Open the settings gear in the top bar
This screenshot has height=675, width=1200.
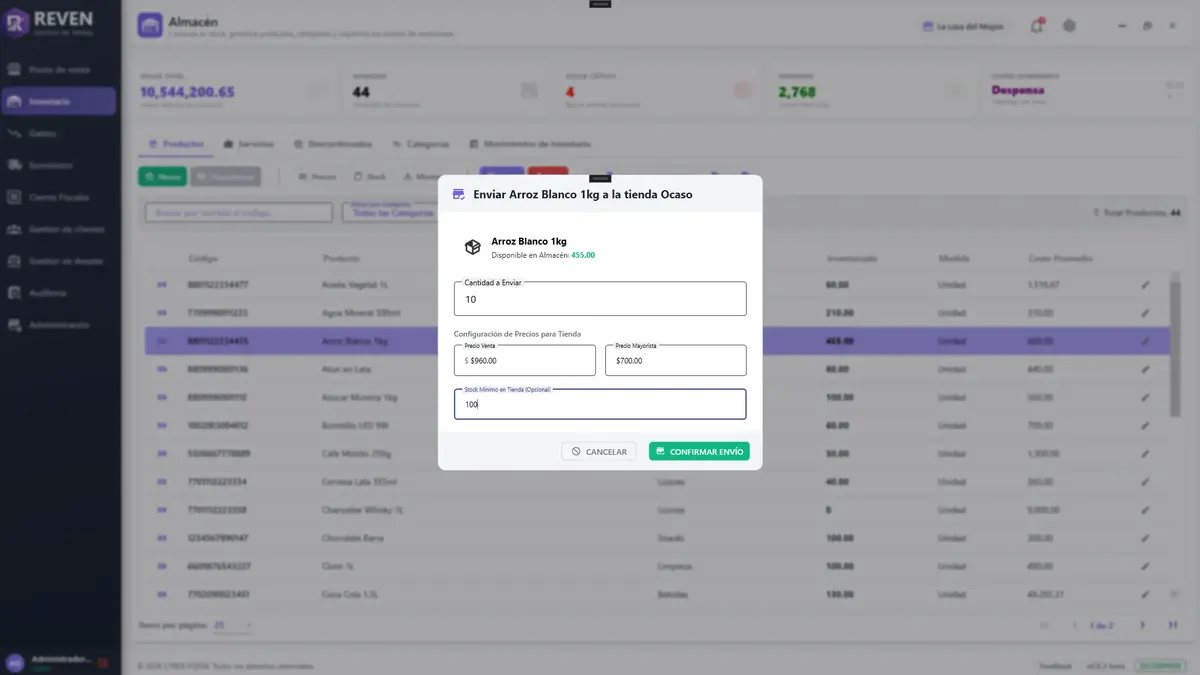(1069, 26)
